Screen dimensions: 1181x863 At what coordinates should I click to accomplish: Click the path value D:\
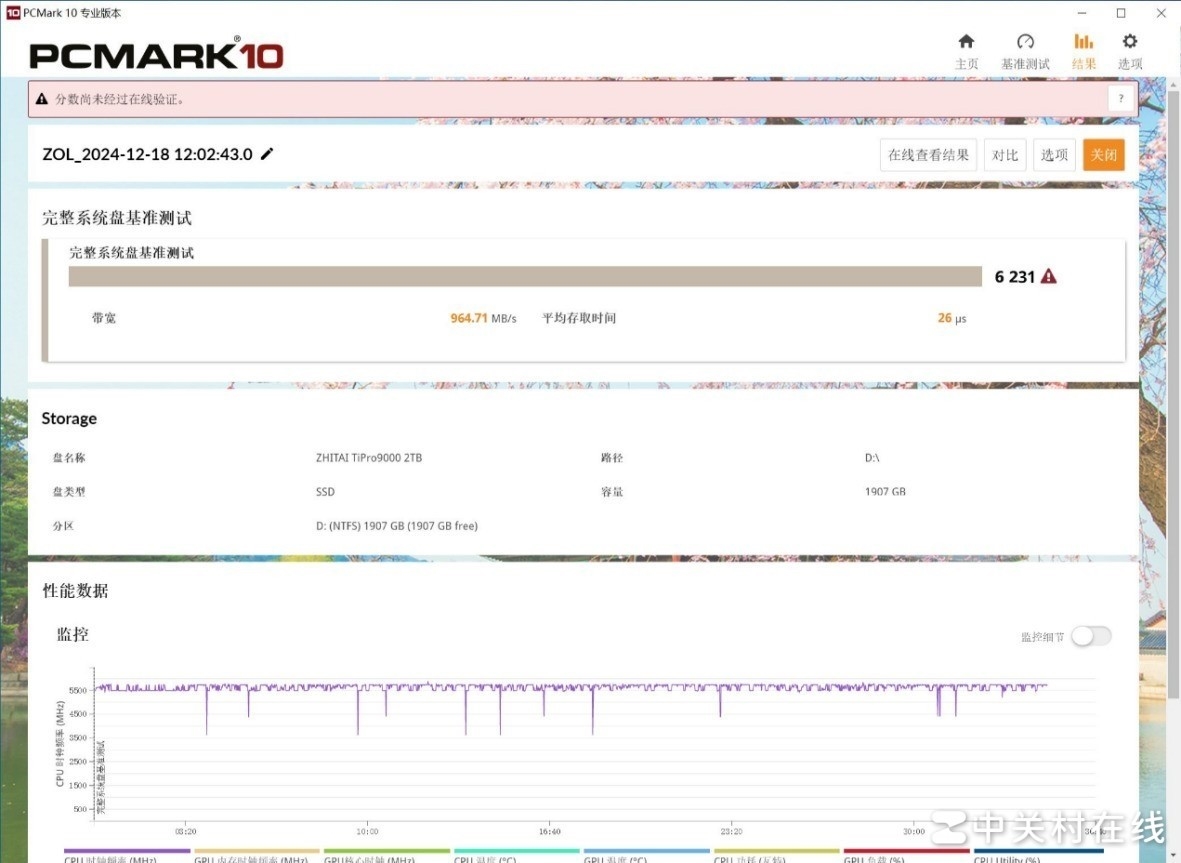click(872, 457)
